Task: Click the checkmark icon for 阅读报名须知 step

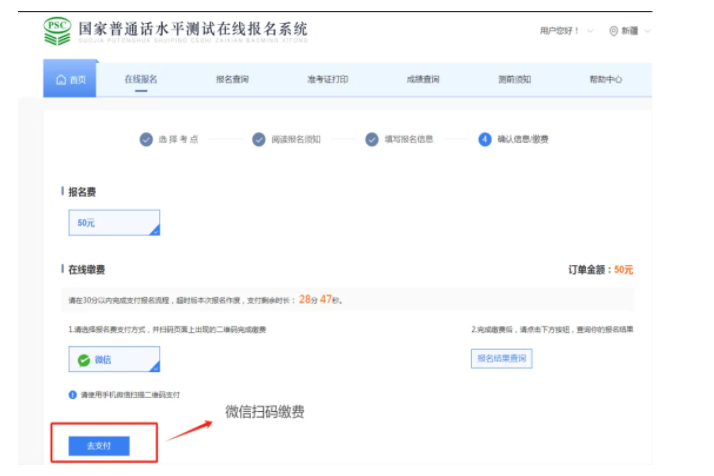Action: click(259, 139)
